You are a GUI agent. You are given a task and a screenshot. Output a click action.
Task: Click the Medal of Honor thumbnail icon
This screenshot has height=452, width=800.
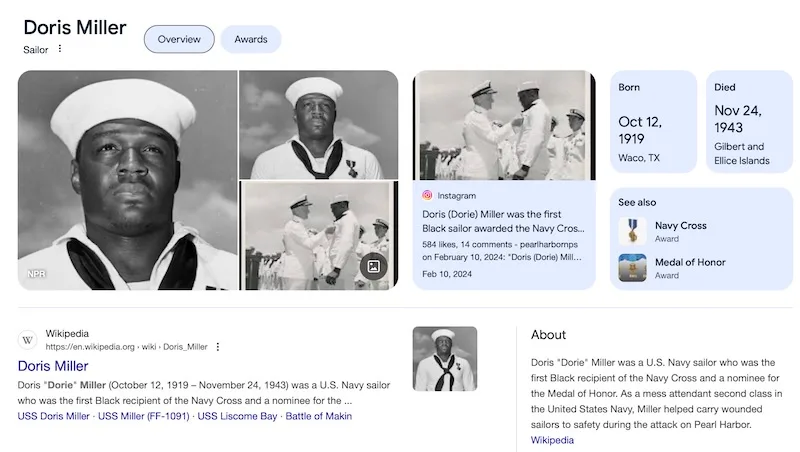coord(632,268)
